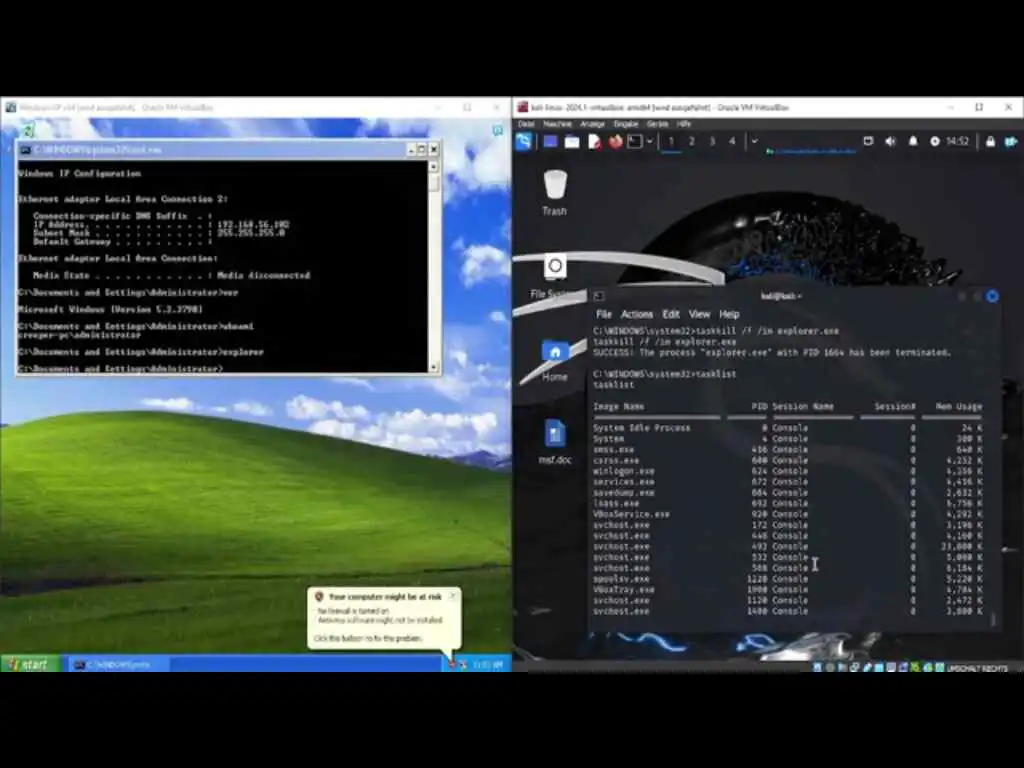1024x768 pixels.
Task: Open View menu in Kali terminal
Action: click(699, 314)
